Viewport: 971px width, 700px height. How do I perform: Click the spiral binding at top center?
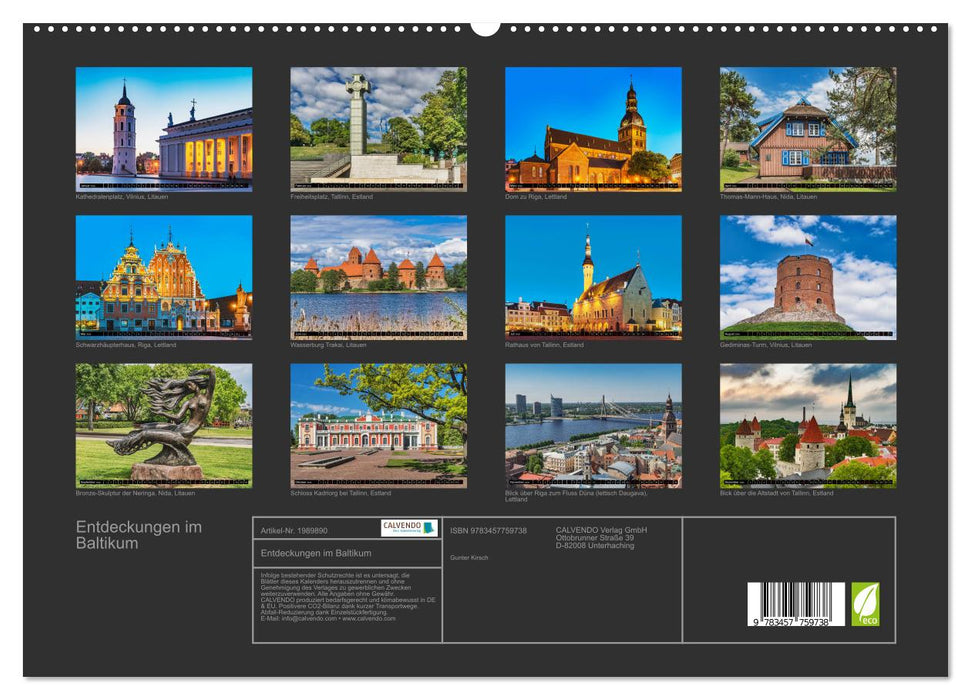[x=485, y=25]
